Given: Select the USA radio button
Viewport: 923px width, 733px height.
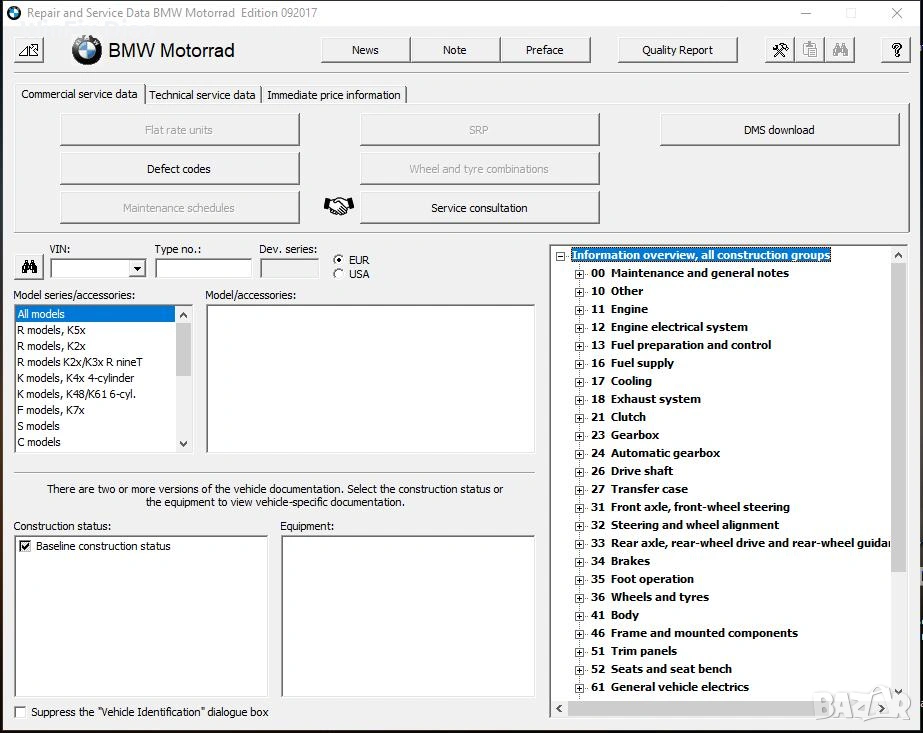Looking at the screenshot, I should coord(339,274).
